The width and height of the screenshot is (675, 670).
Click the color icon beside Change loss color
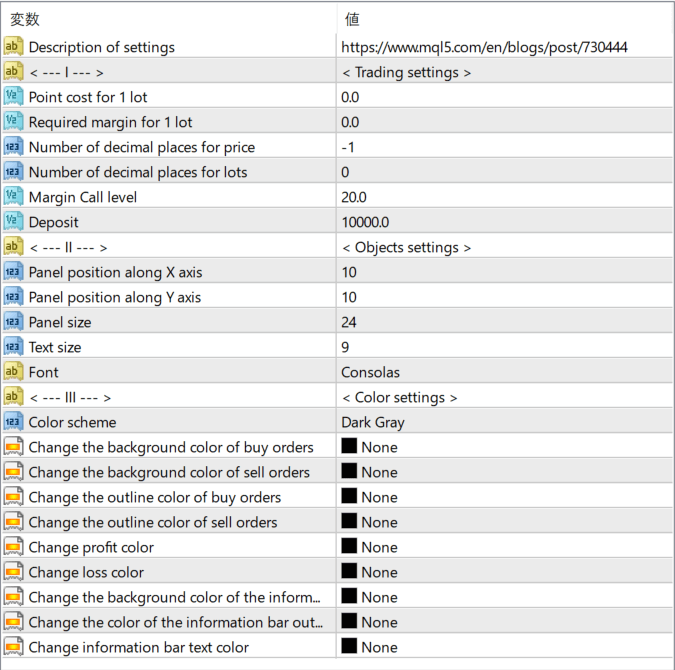click(x=13, y=572)
